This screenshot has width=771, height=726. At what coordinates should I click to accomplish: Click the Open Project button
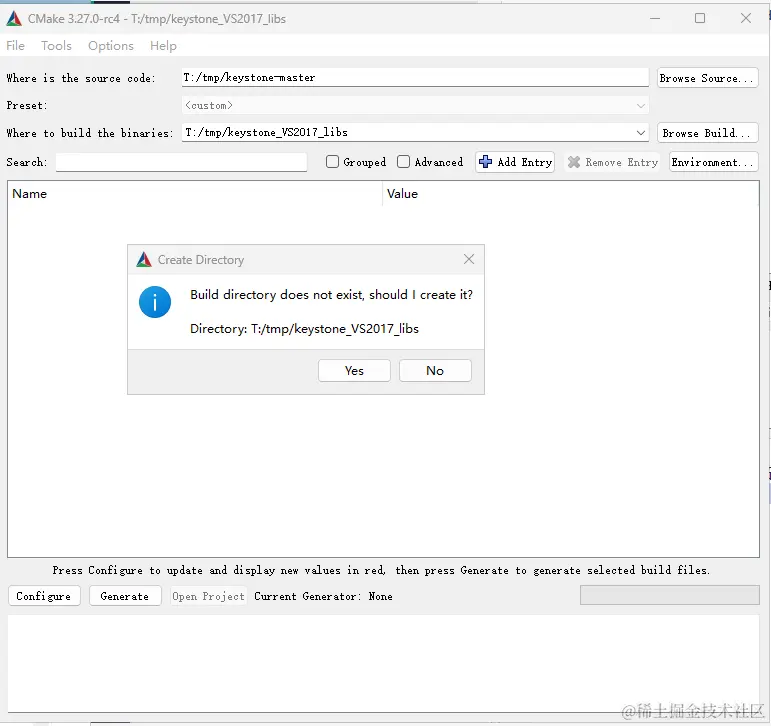(x=208, y=596)
